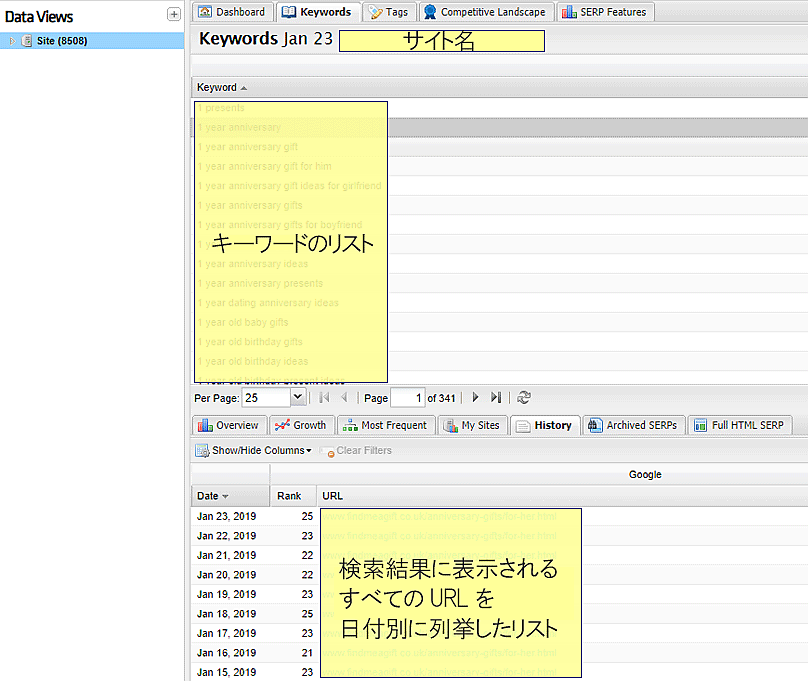Click the page number input field
808x681 pixels.
point(407,398)
